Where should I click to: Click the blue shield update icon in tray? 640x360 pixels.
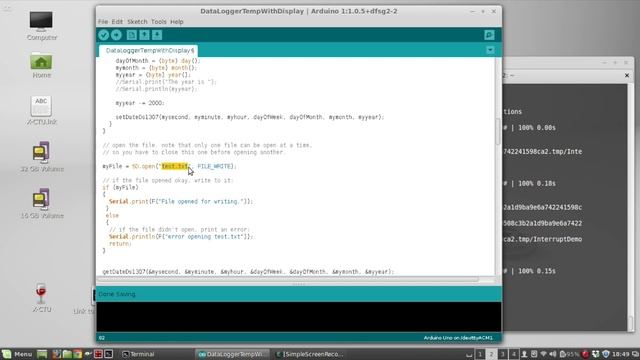click(x=606, y=354)
